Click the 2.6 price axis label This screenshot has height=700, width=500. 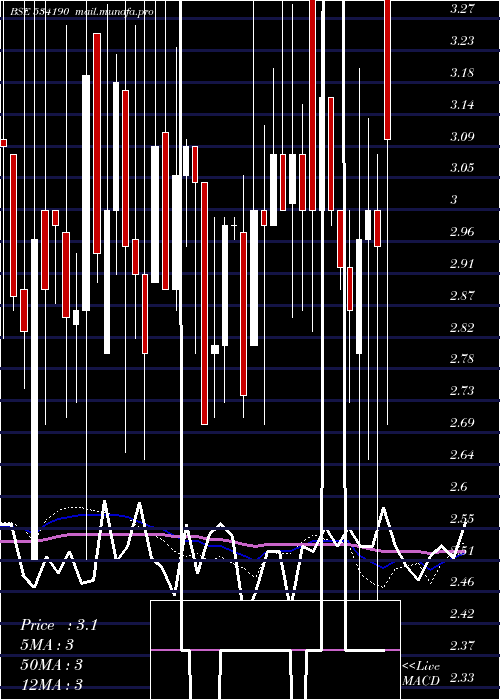[458, 486]
